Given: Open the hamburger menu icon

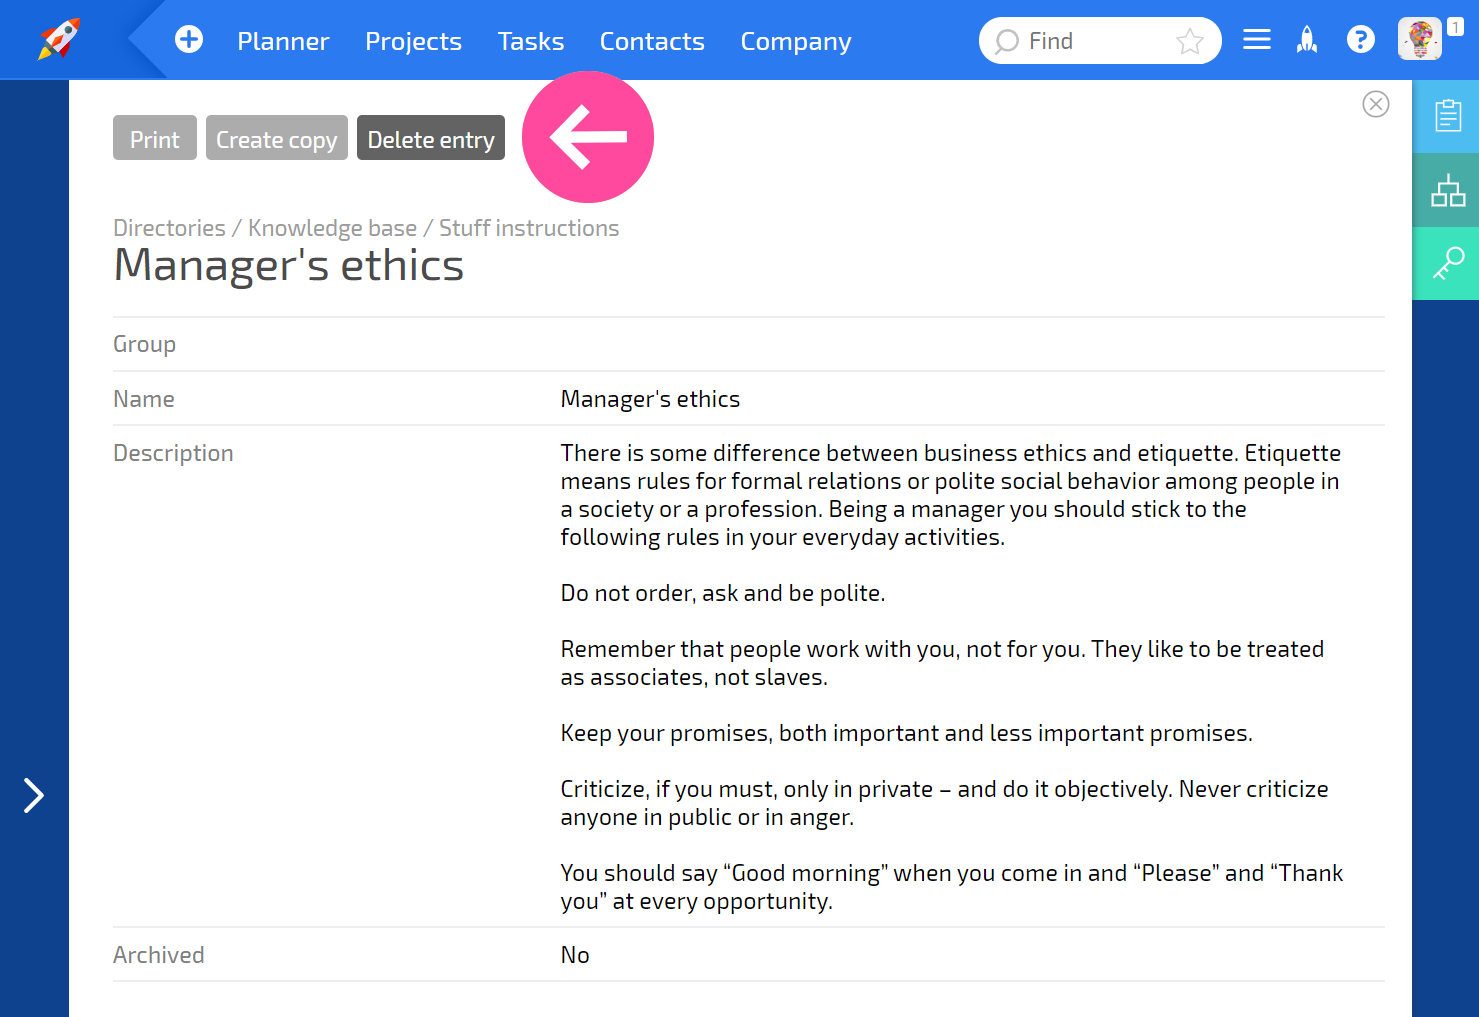Looking at the screenshot, I should (1257, 39).
